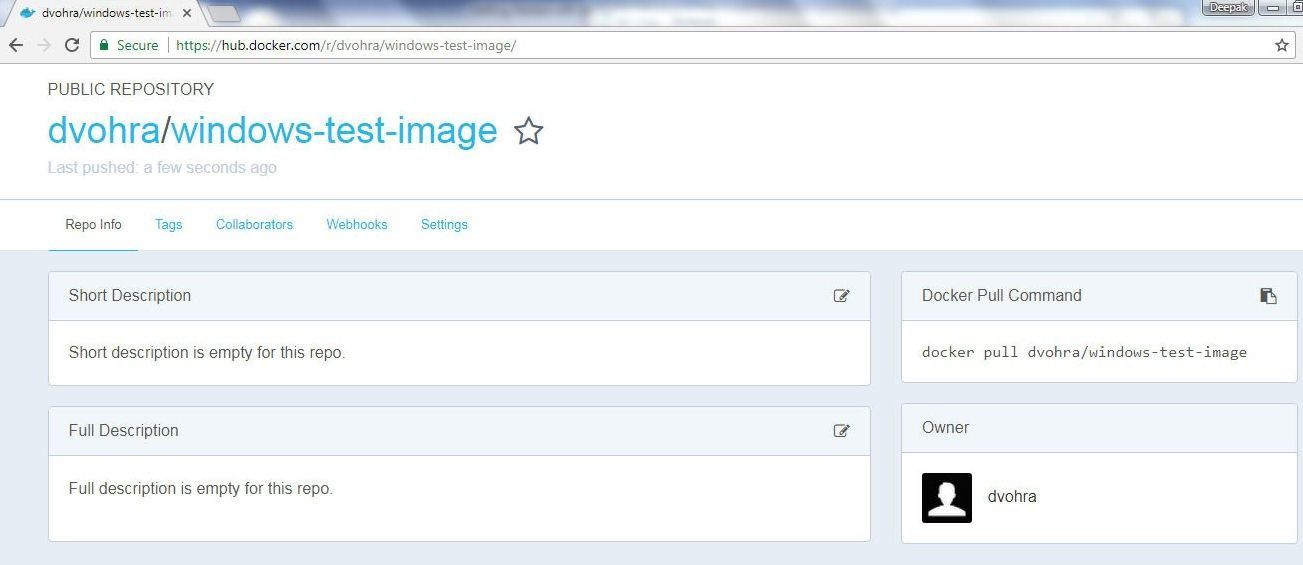
Task: Click the Owner panel header
Action: (x=1099, y=428)
